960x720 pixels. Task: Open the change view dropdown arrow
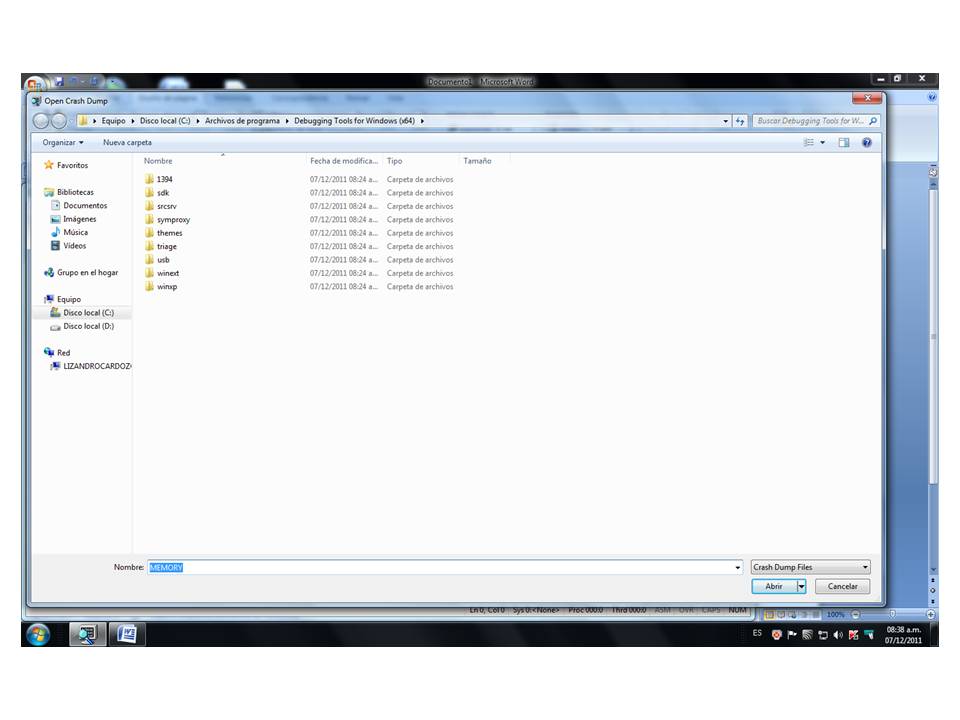tap(823, 143)
